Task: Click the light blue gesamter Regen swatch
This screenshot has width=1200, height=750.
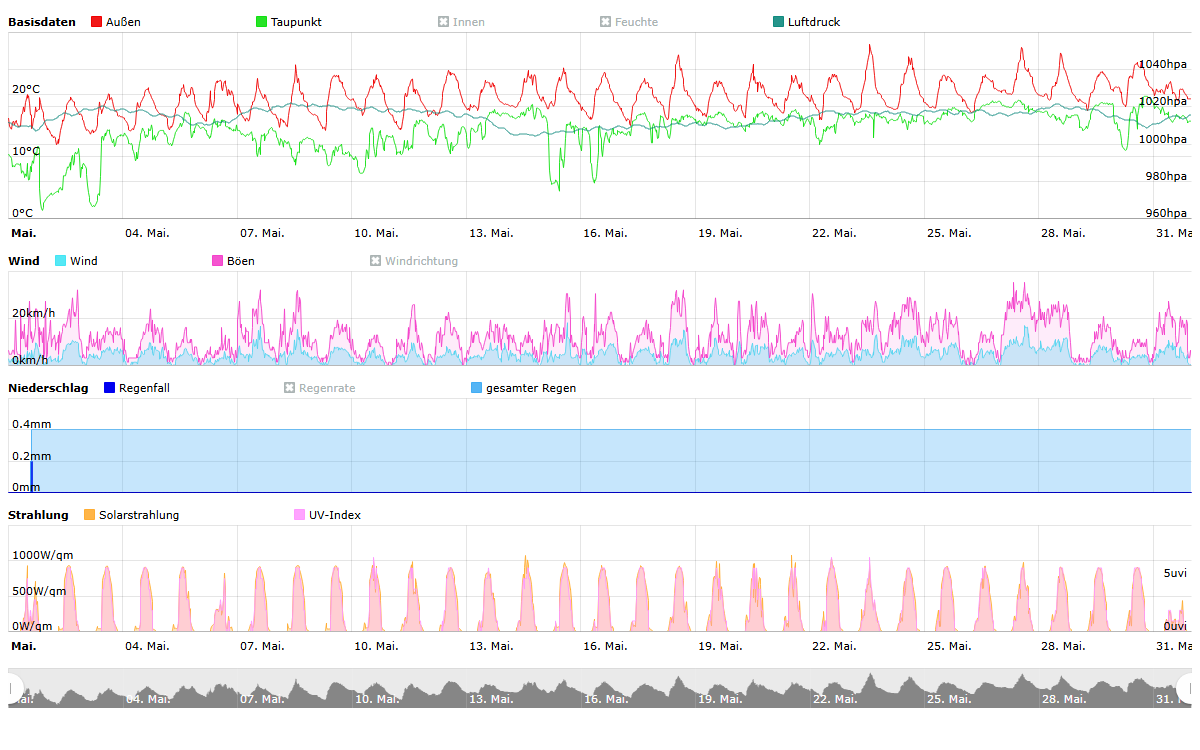Action: [x=477, y=388]
